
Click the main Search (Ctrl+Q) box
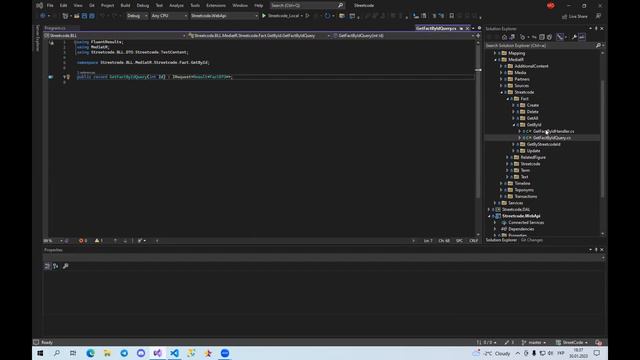tap(307, 6)
